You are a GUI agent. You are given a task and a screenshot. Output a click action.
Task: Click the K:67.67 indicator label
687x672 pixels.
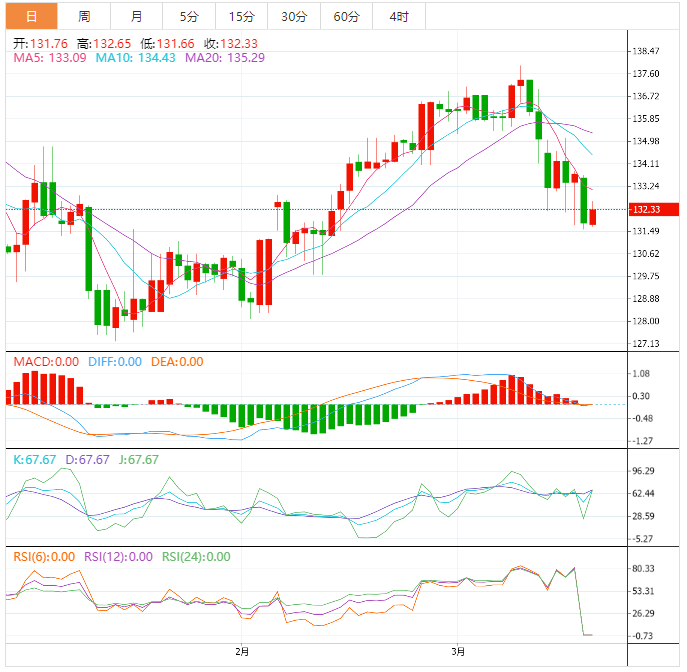(35, 460)
